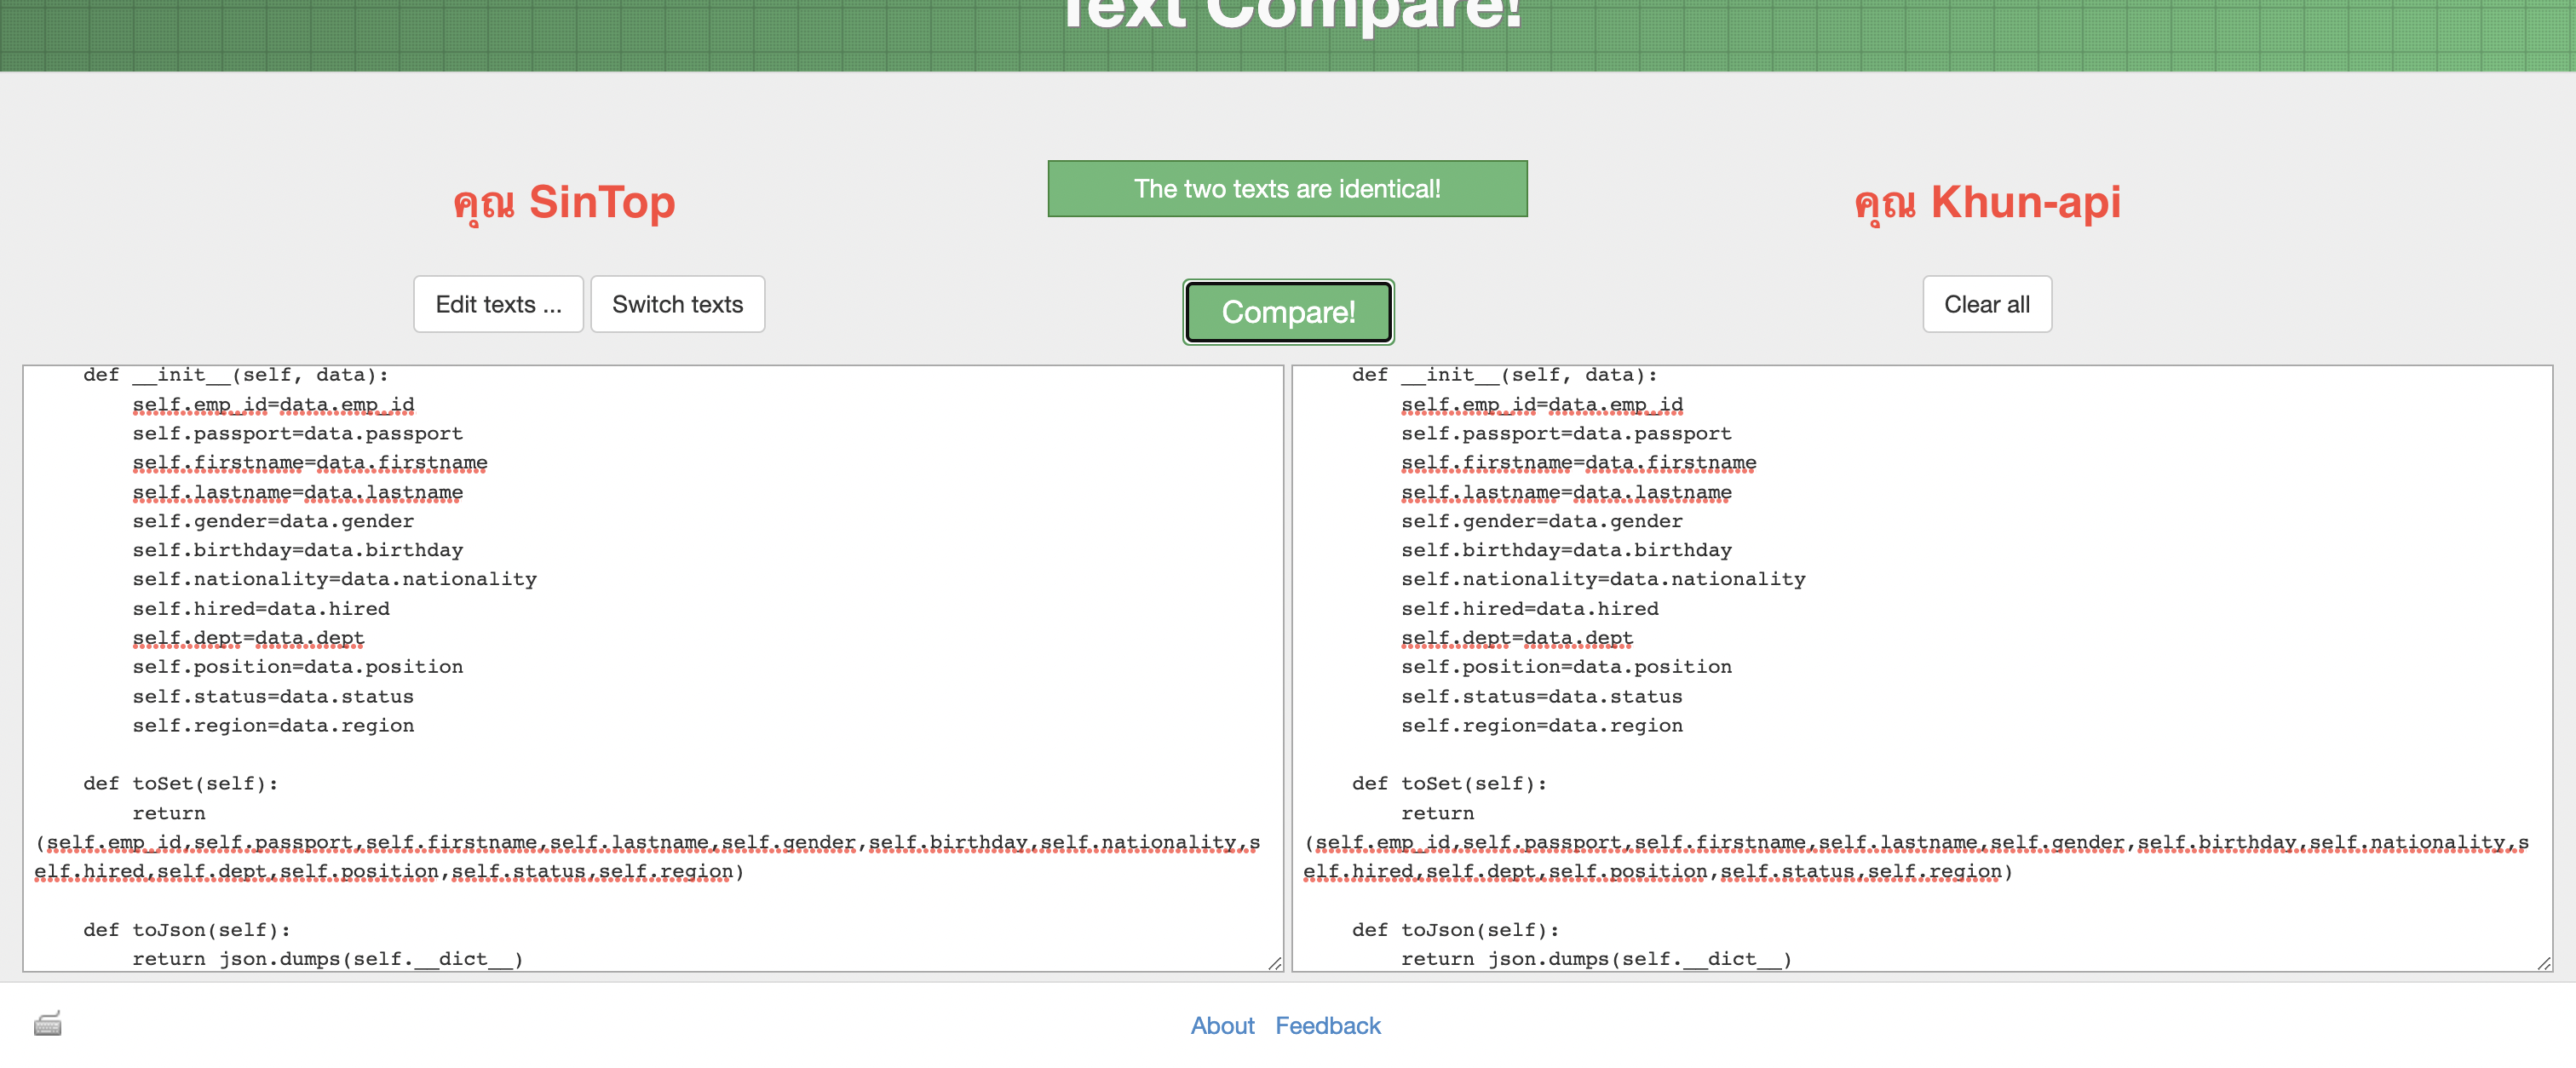Viewport: 2576px width, 1068px height.
Task: Click the คุณ SinTop heading
Action: coord(564,202)
